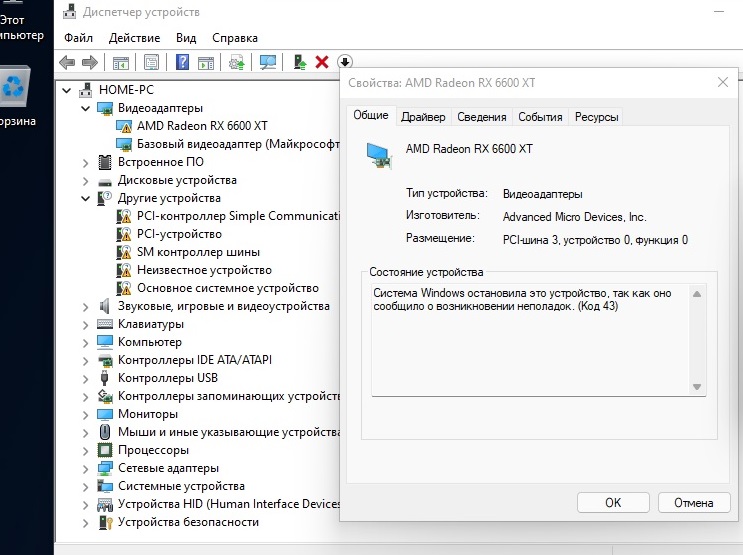The height and width of the screenshot is (555, 743).
Task: Switch to the Сведения tab
Action: tap(481, 117)
